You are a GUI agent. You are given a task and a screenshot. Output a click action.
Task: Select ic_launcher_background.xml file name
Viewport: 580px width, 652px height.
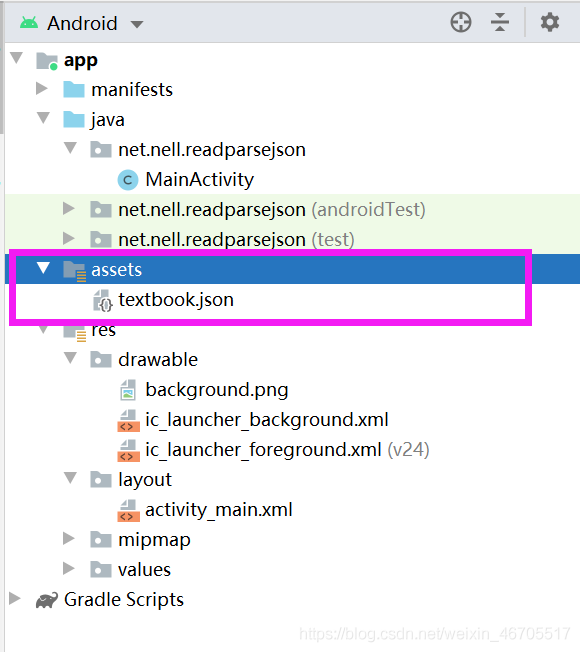267,420
